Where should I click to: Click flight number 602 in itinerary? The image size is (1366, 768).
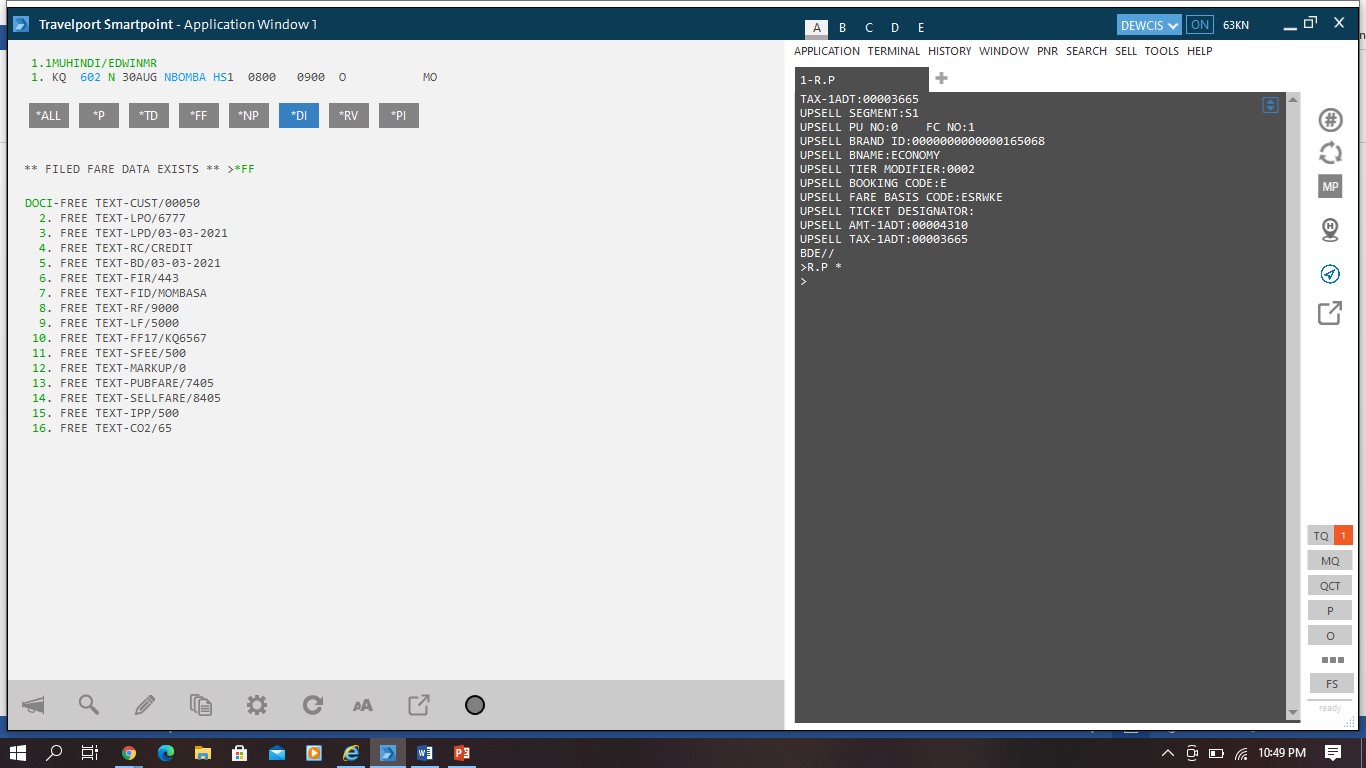tap(90, 77)
